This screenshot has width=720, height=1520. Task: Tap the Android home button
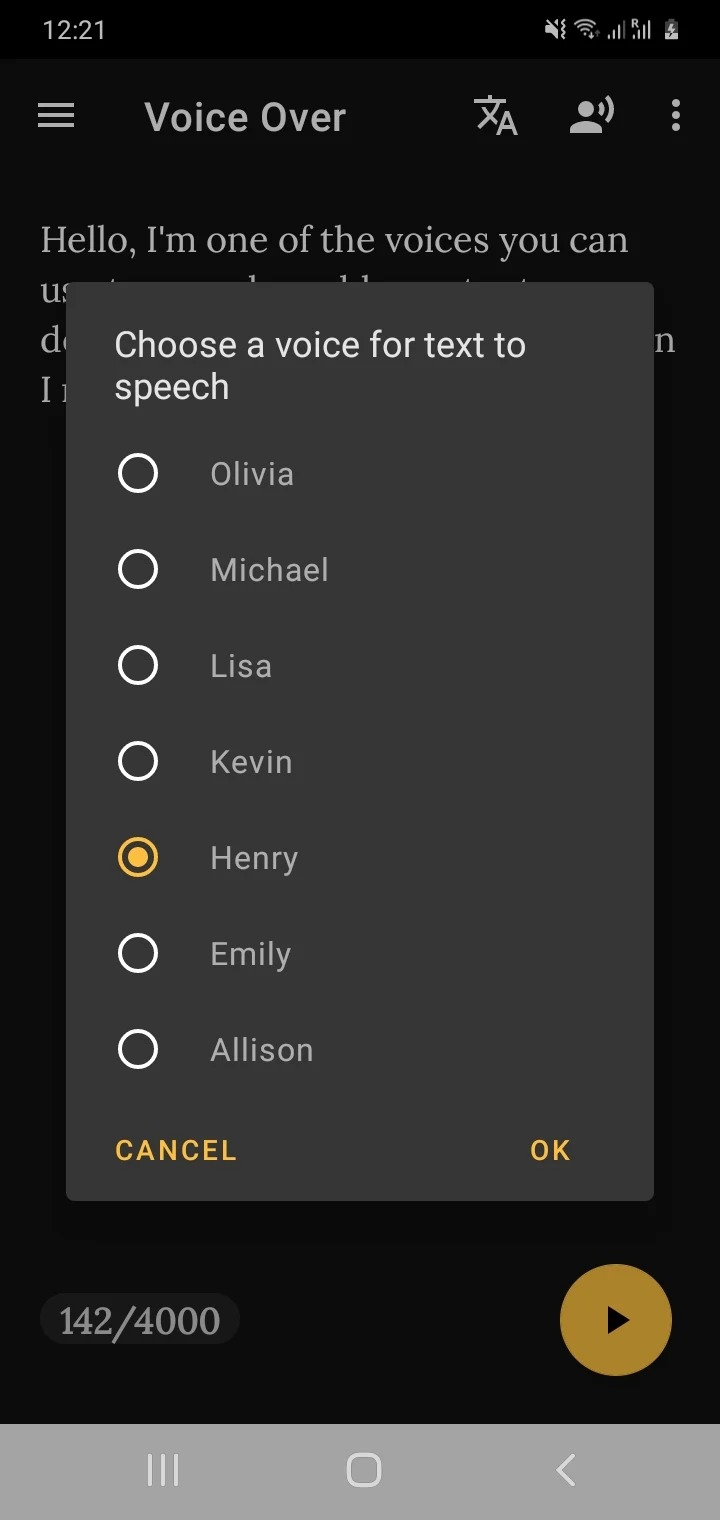363,1470
